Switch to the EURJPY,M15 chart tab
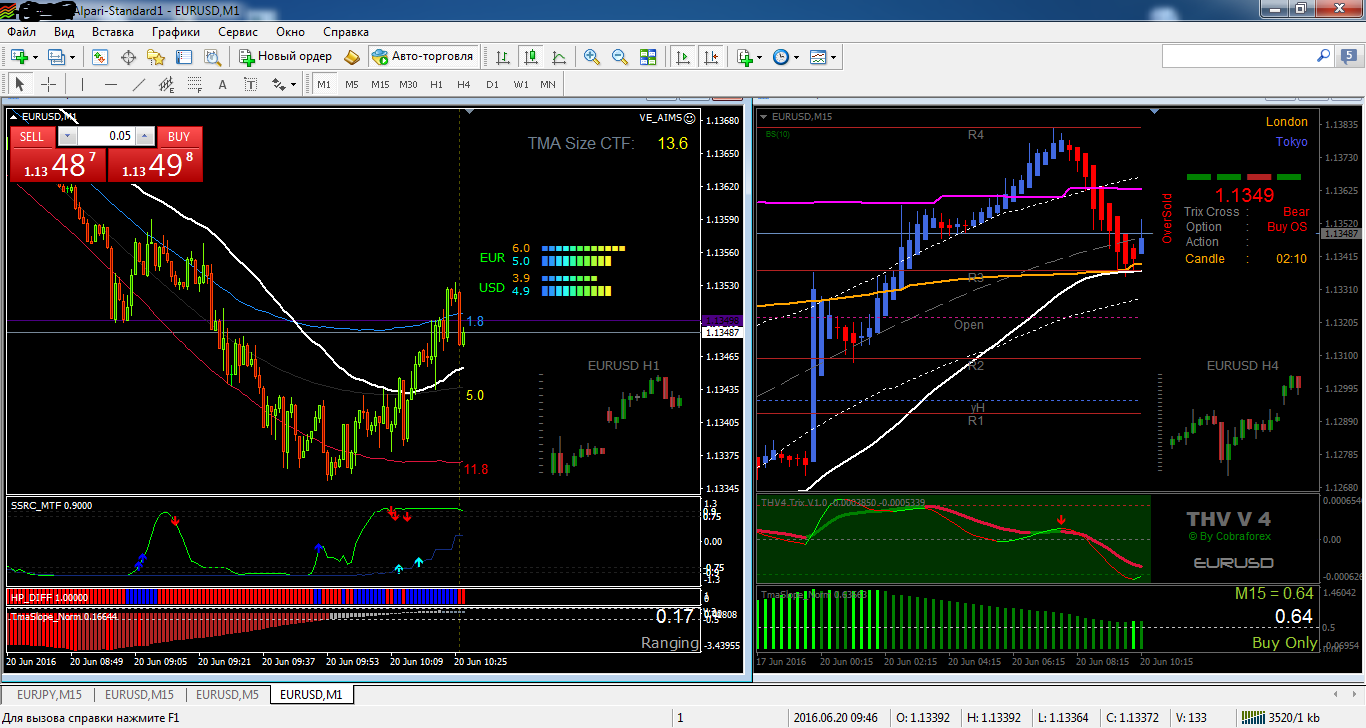Image resolution: width=1366 pixels, height=728 pixels. (x=50, y=694)
